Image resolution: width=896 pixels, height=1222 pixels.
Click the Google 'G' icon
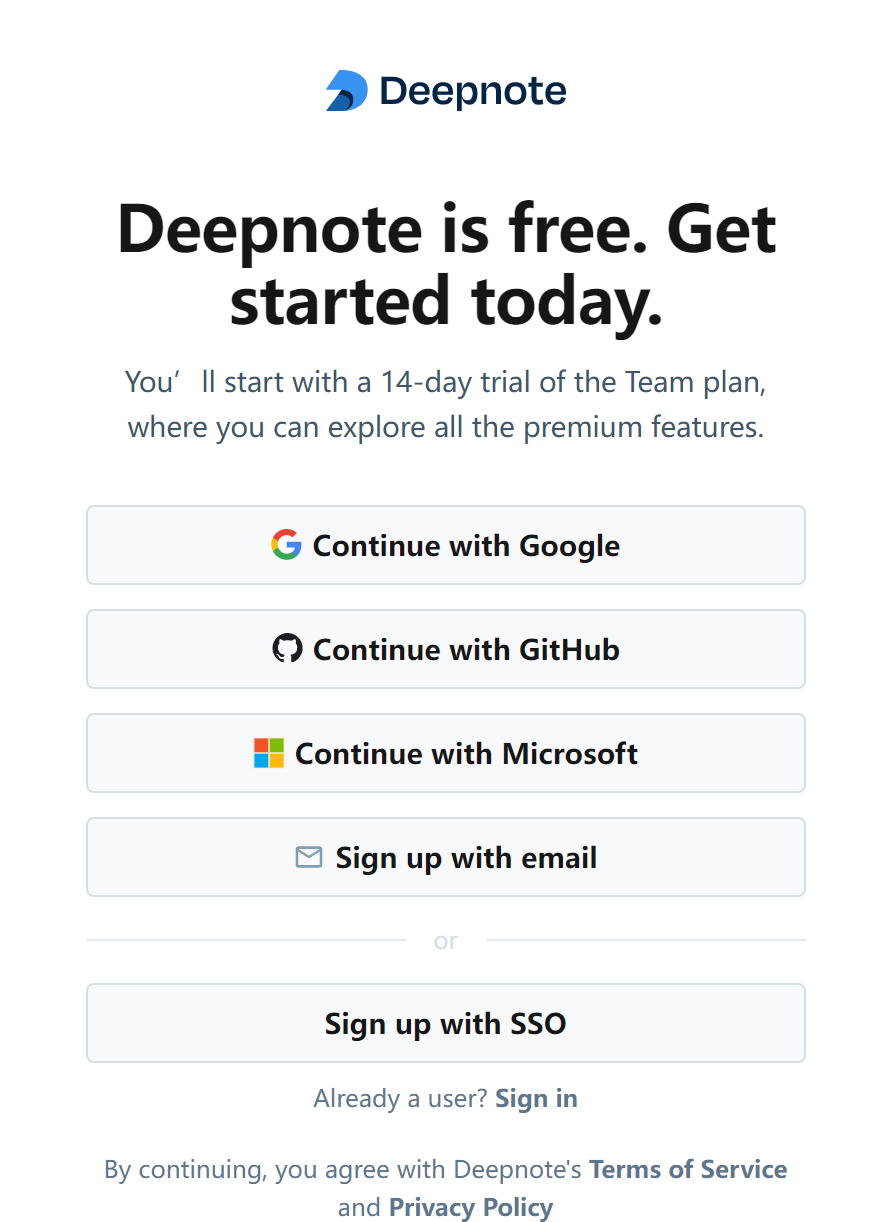click(x=286, y=545)
